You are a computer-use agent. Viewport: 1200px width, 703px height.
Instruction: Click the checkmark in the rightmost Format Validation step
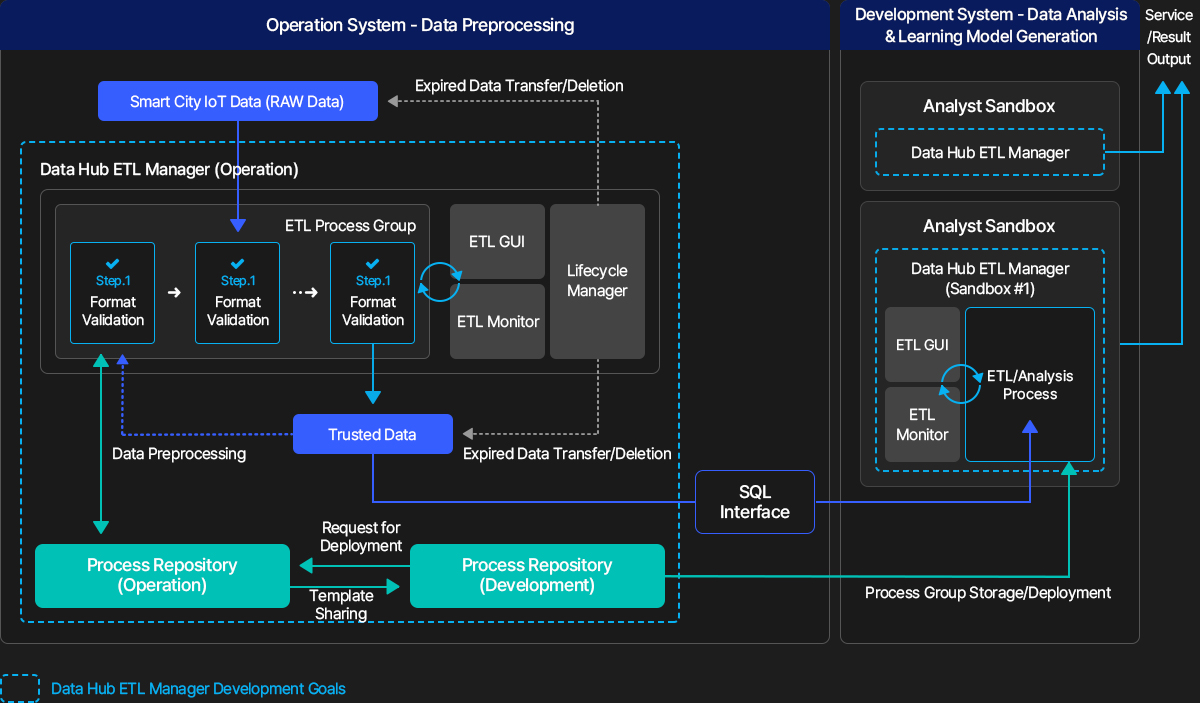click(373, 264)
